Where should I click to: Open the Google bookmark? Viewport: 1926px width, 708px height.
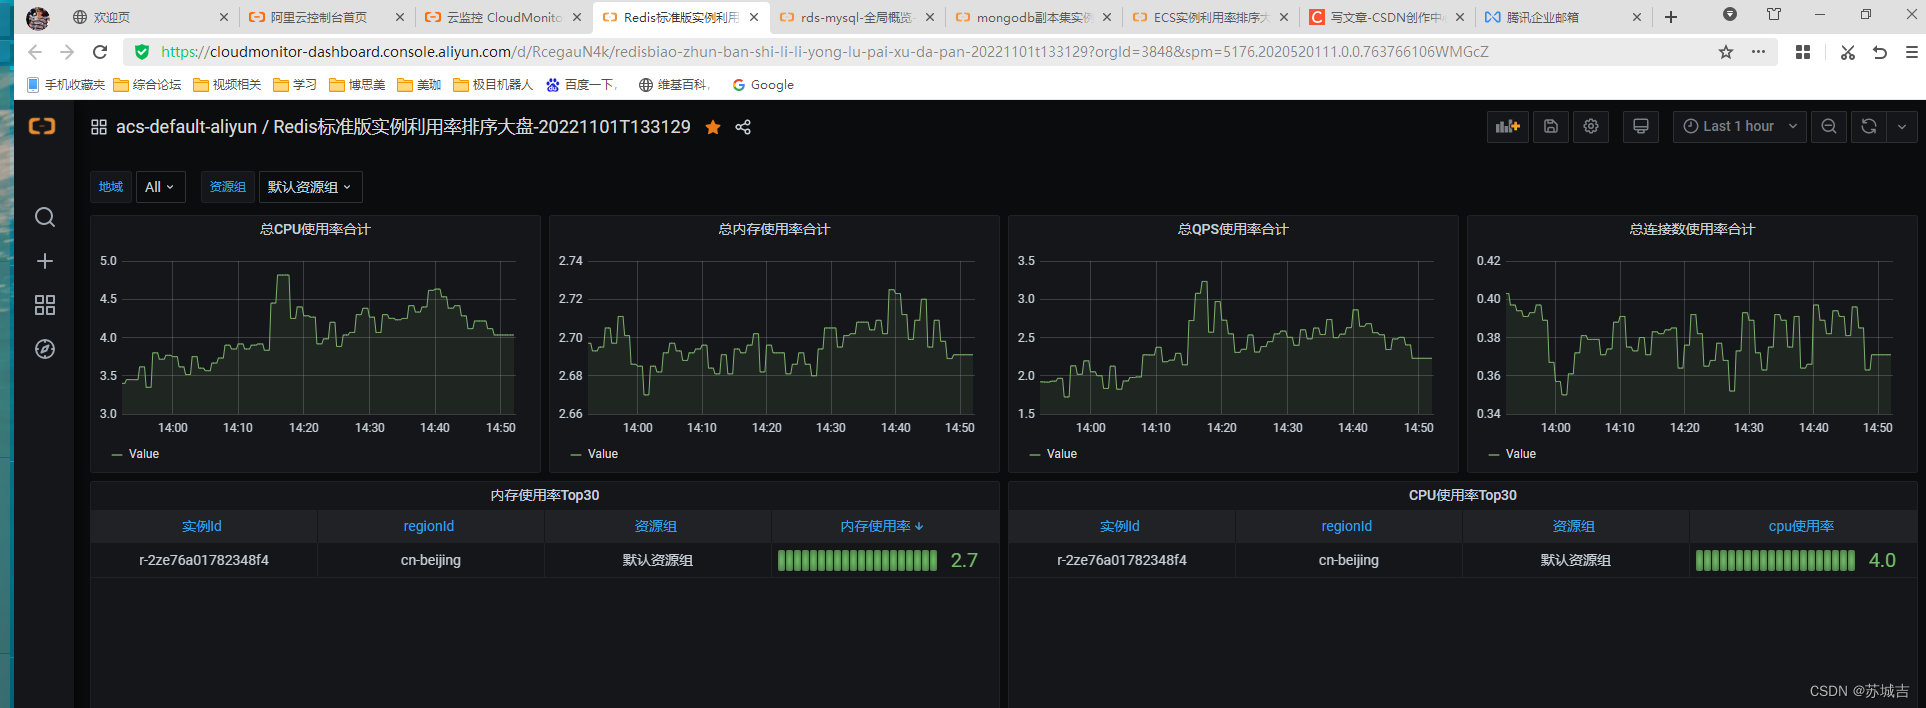pos(763,85)
